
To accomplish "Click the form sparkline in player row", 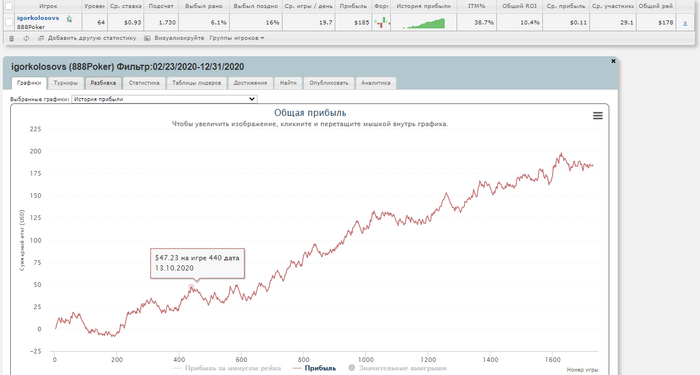I will 381,22.
